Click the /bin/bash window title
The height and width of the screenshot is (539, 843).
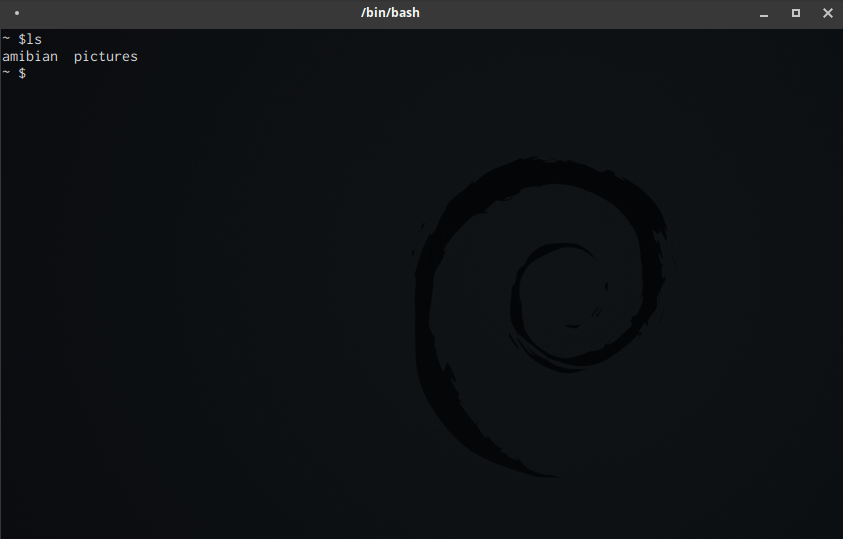click(390, 13)
